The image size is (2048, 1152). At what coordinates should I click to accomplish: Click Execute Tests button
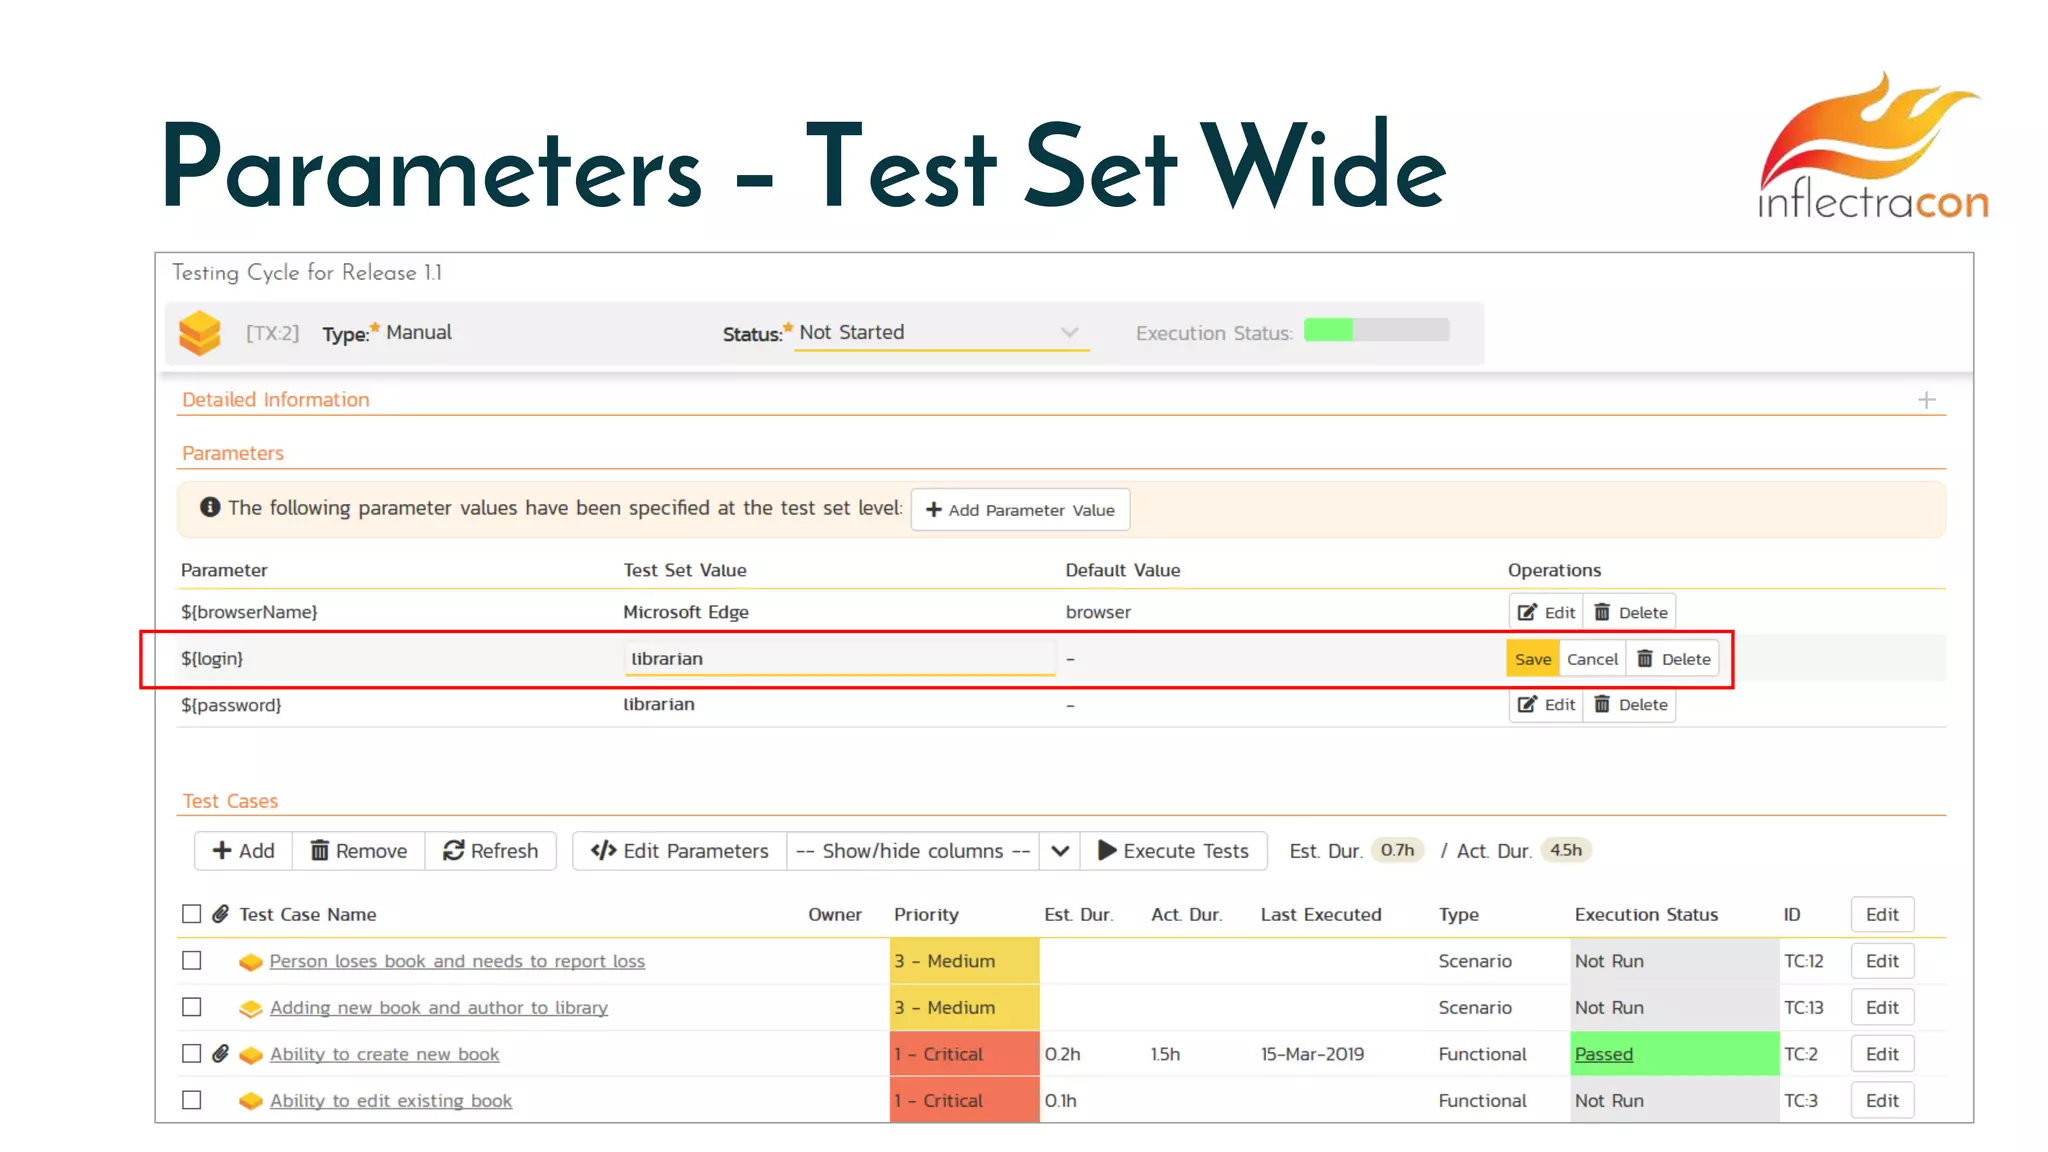click(1173, 851)
